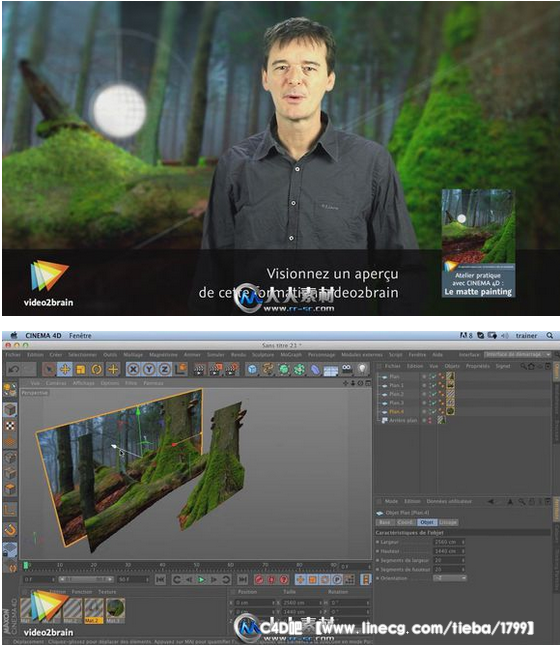Toggle the enable checkmark for Plan.4
The height and width of the screenshot is (645, 560).
[x=433, y=411]
